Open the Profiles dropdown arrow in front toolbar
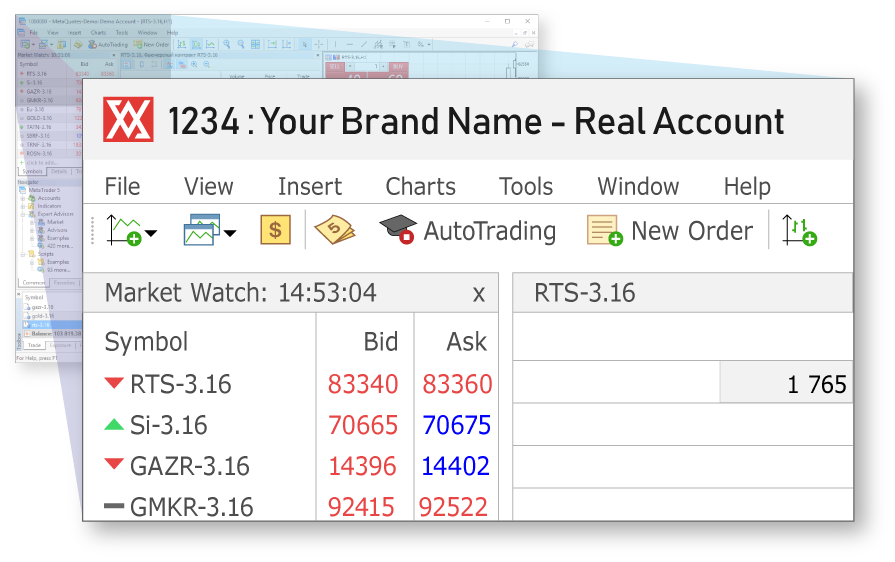 click(230, 233)
